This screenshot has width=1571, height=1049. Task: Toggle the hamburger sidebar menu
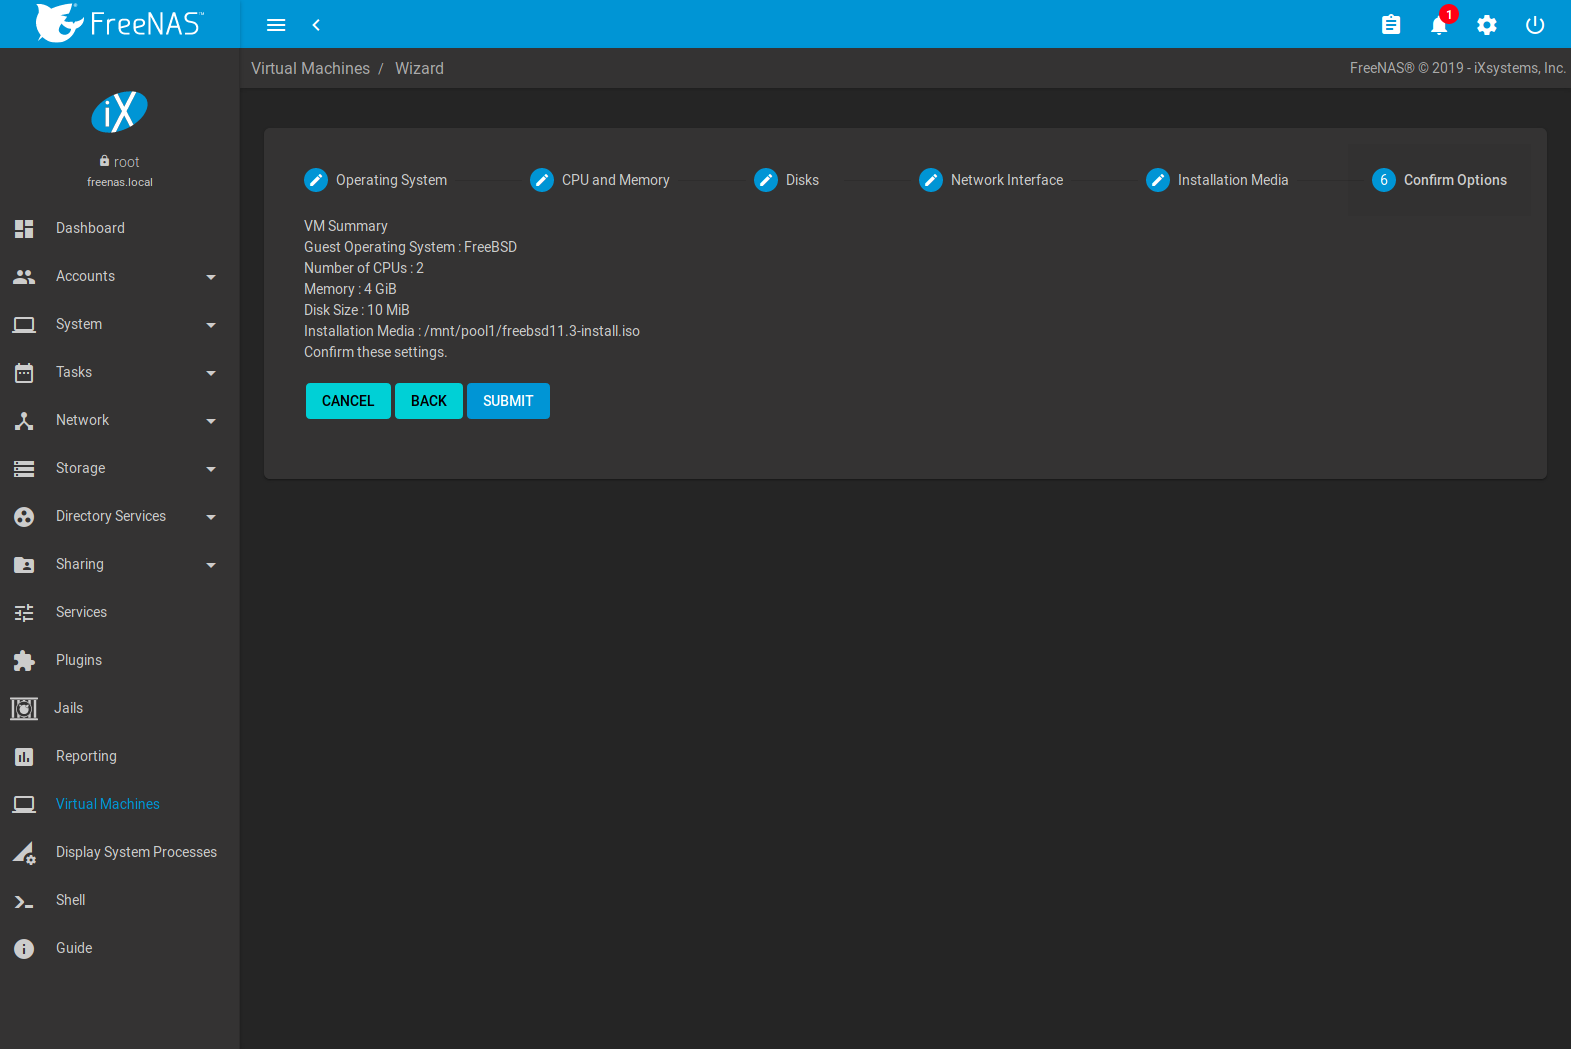(x=276, y=25)
